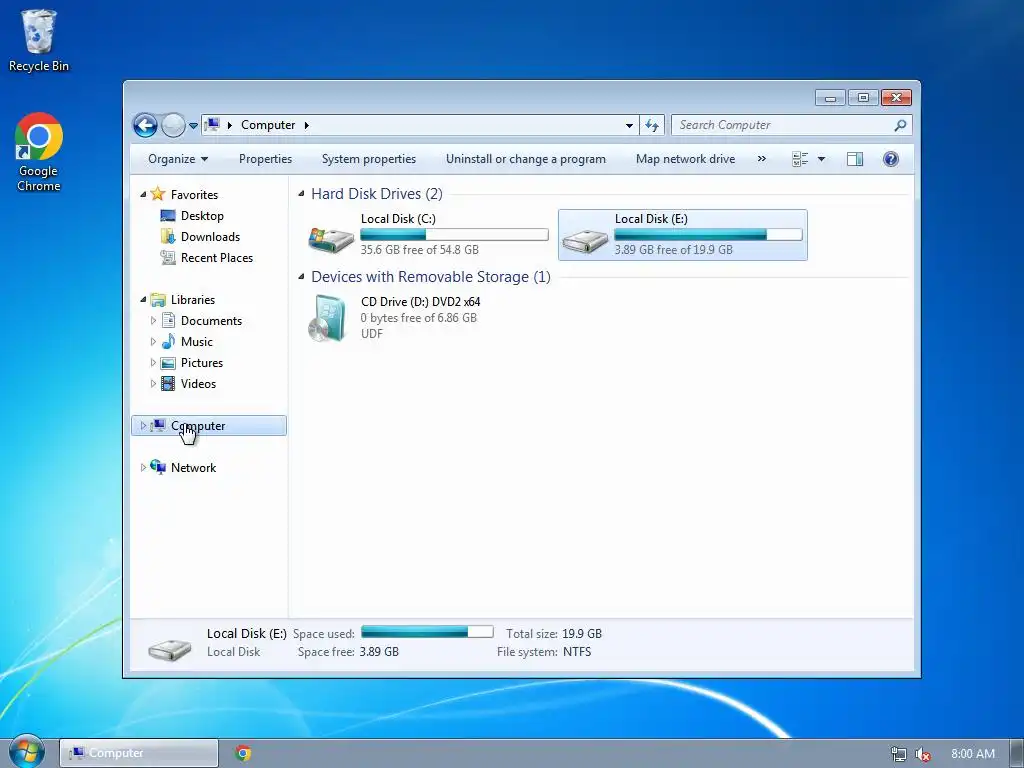Click the muted volume tray icon
Image resolution: width=1024 pixels, height=768 pixels.
(x=922, y=754)
